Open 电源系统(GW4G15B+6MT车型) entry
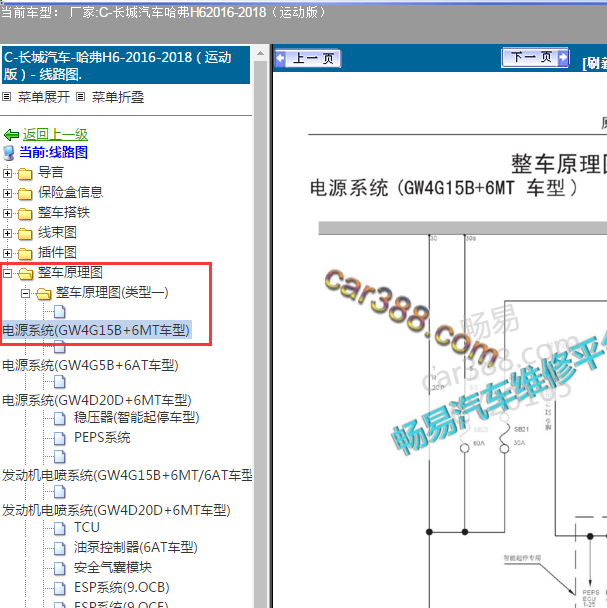The height and width of the screenshot is (608, 607). coord(96,330)
